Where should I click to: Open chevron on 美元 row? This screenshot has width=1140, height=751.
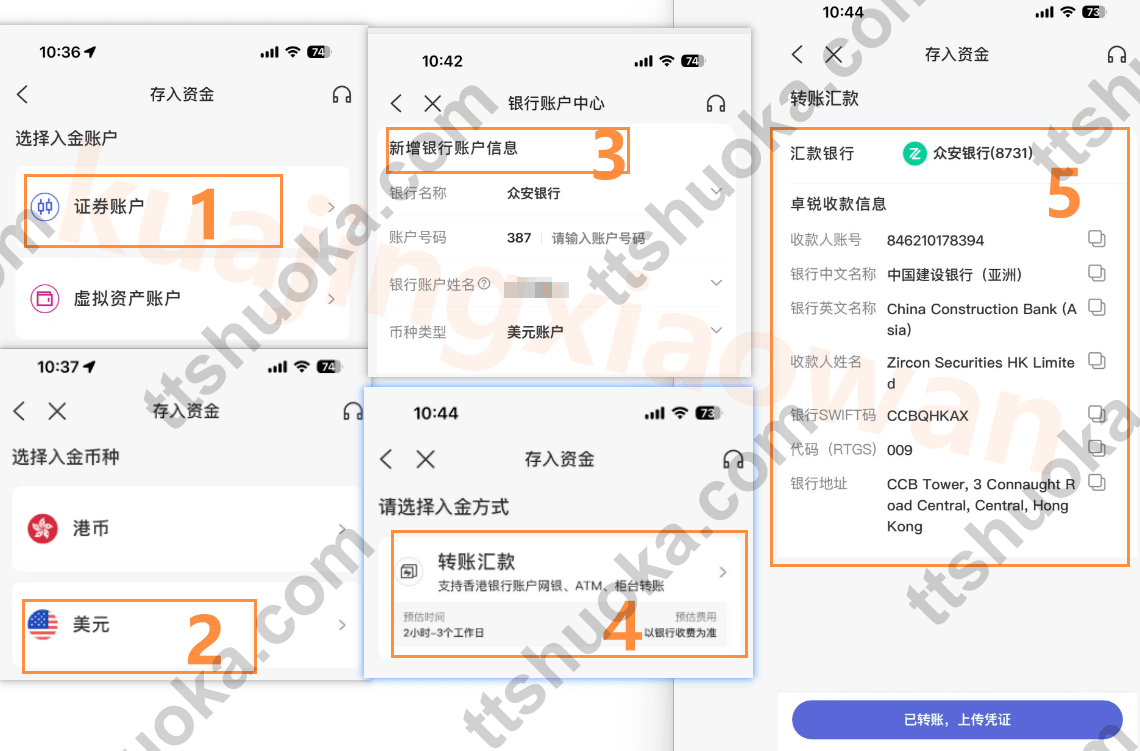coord(342,625)
